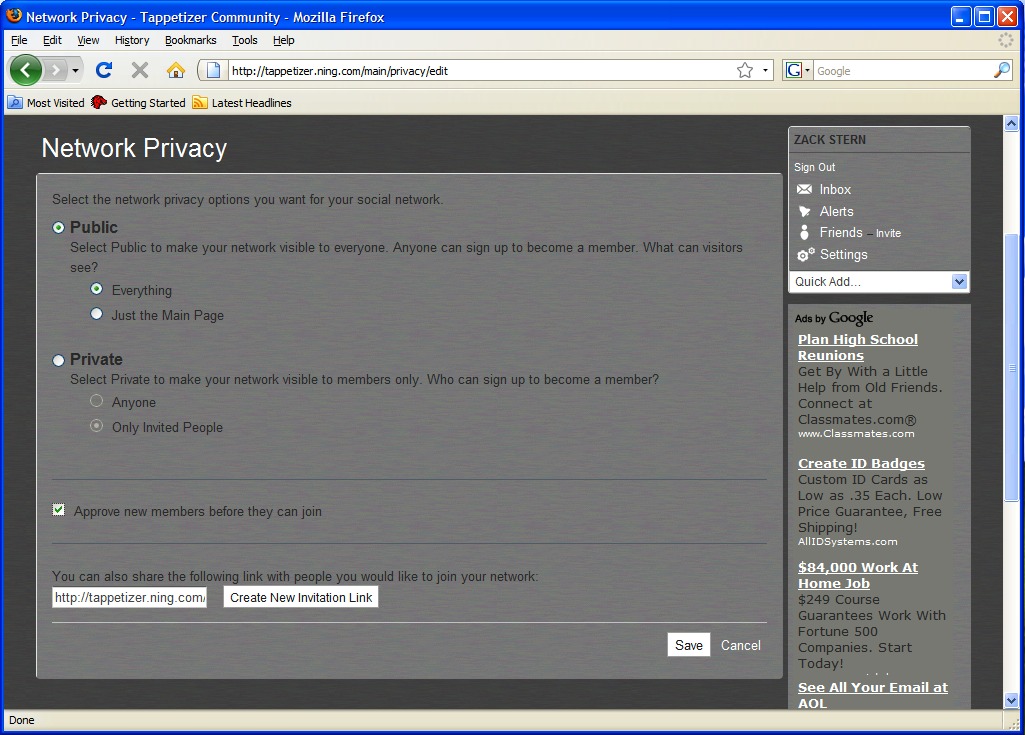Expand the Quick Add dropdown

[959, 282]
